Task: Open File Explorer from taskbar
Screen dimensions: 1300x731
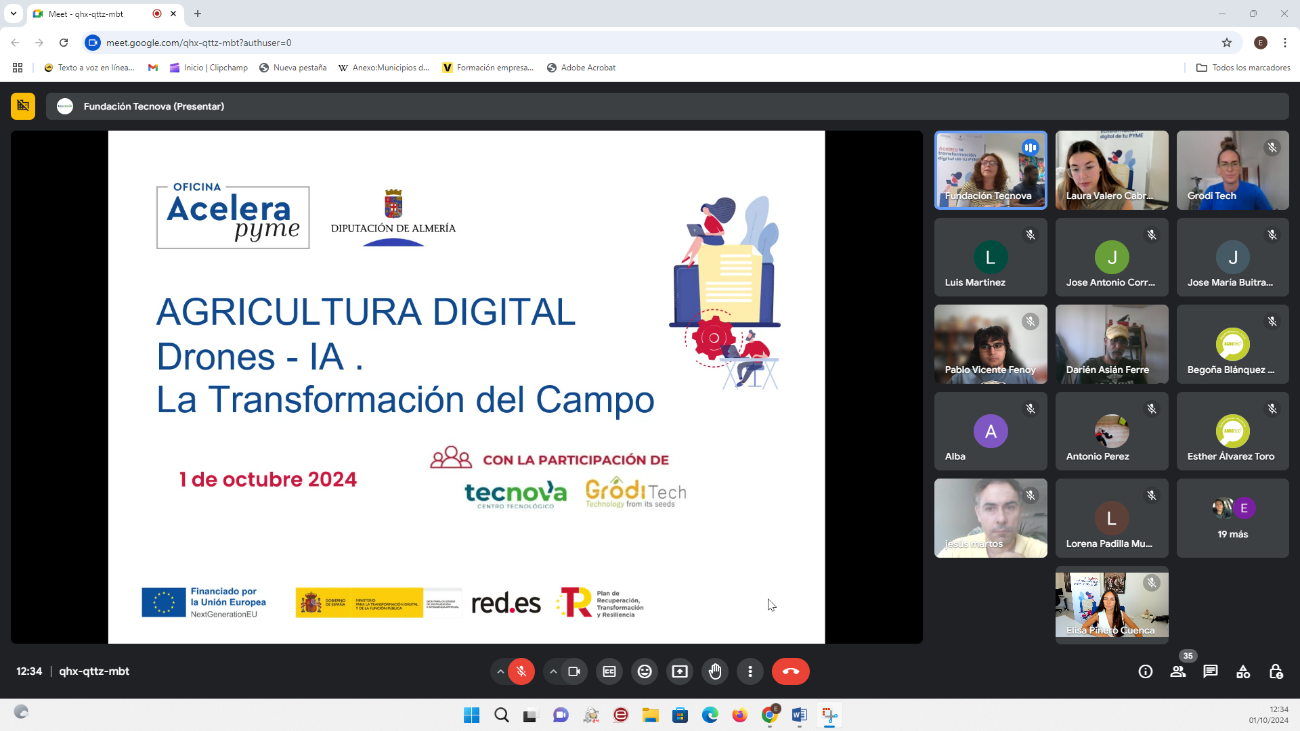Action: (650, 715)
